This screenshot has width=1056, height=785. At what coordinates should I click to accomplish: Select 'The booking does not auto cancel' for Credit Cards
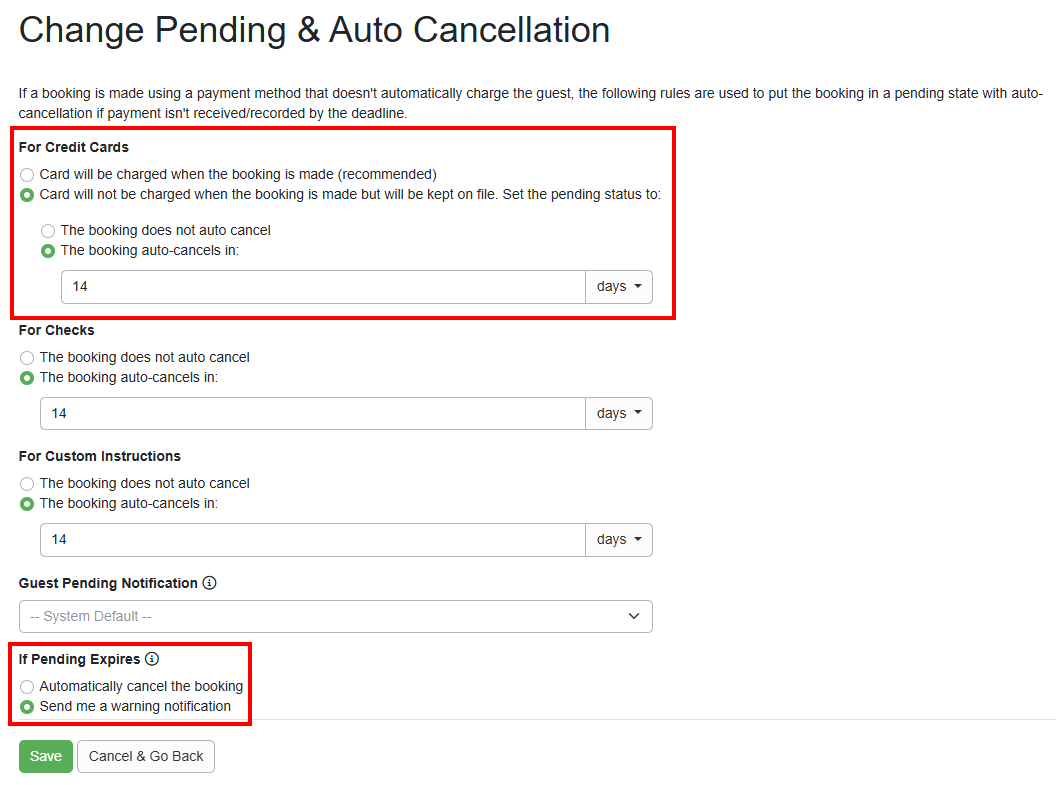[48, 230]
